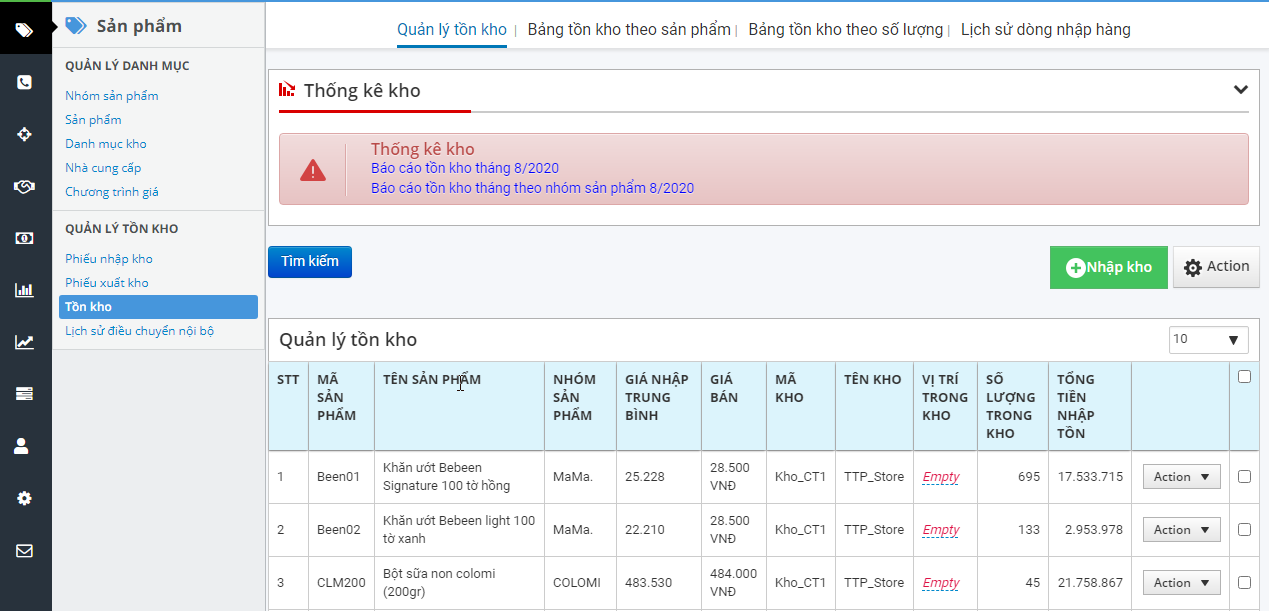The width and height of the screenshot is (1269, 611).
Task: Tick the checkbox for row CLM200
Action: [1244, 582]
